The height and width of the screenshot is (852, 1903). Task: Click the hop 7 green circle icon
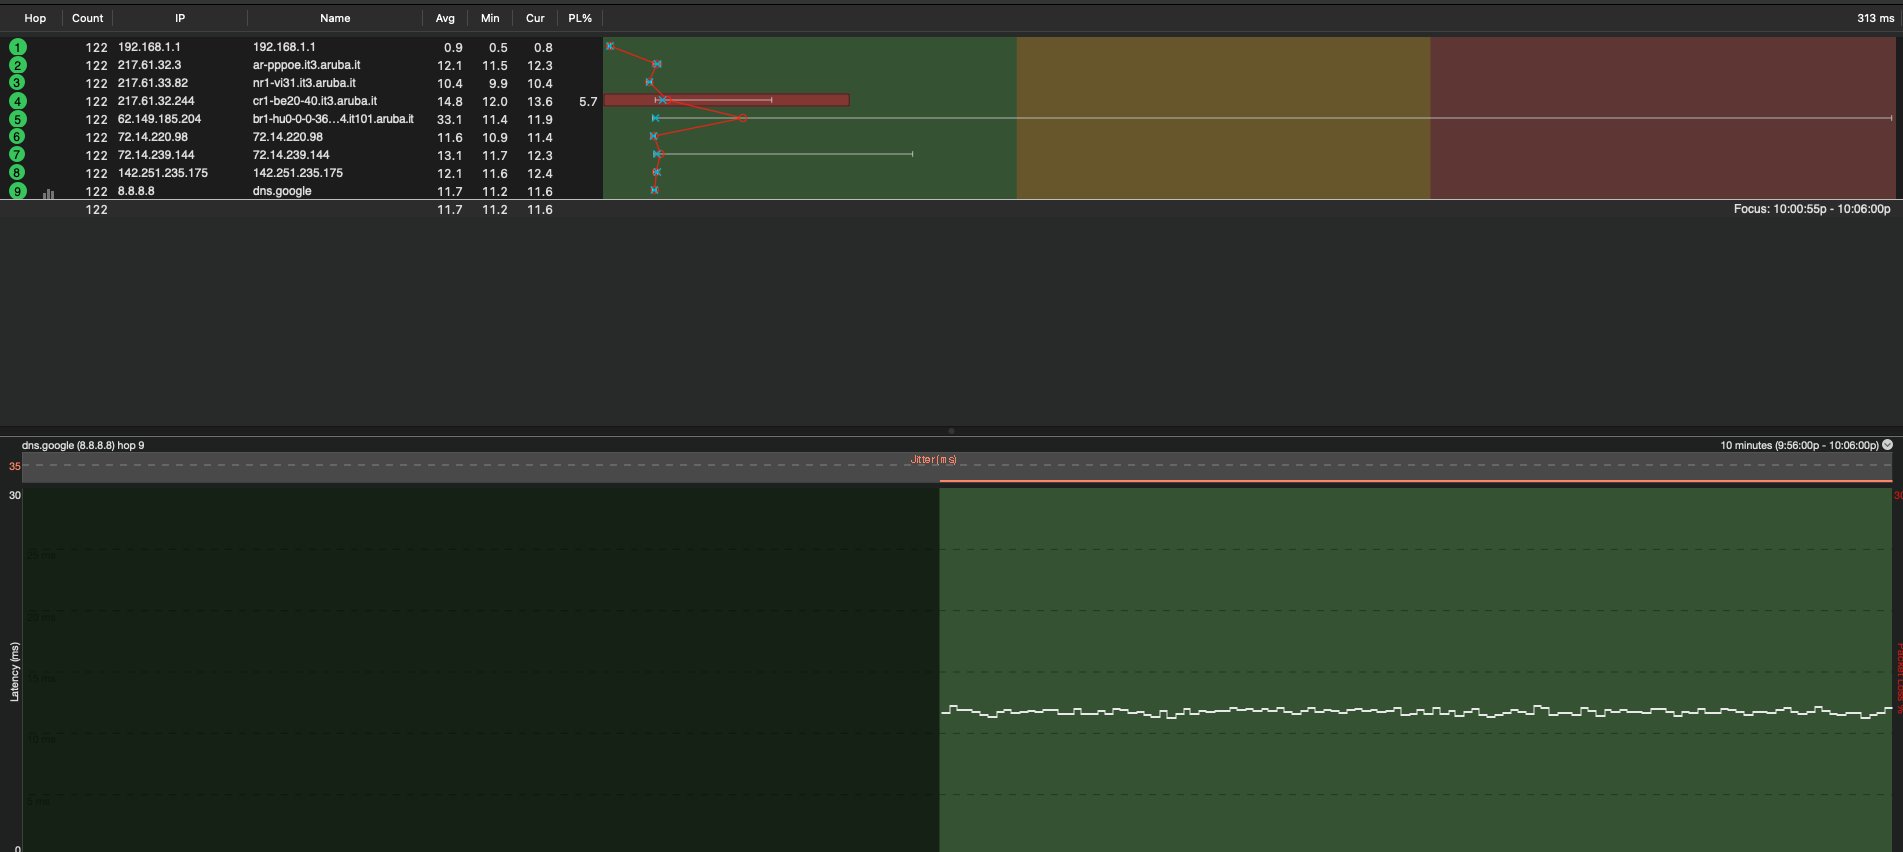click(x=17, y=155)
